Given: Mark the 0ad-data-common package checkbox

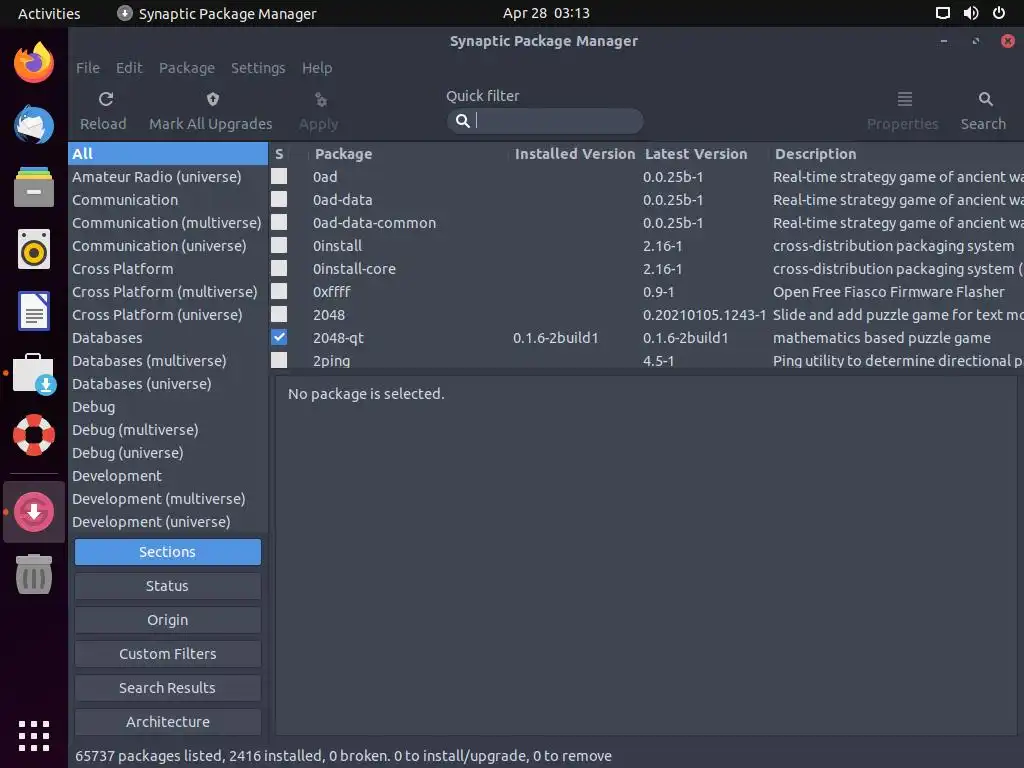Looking at the screenshot, I should 279,222.
